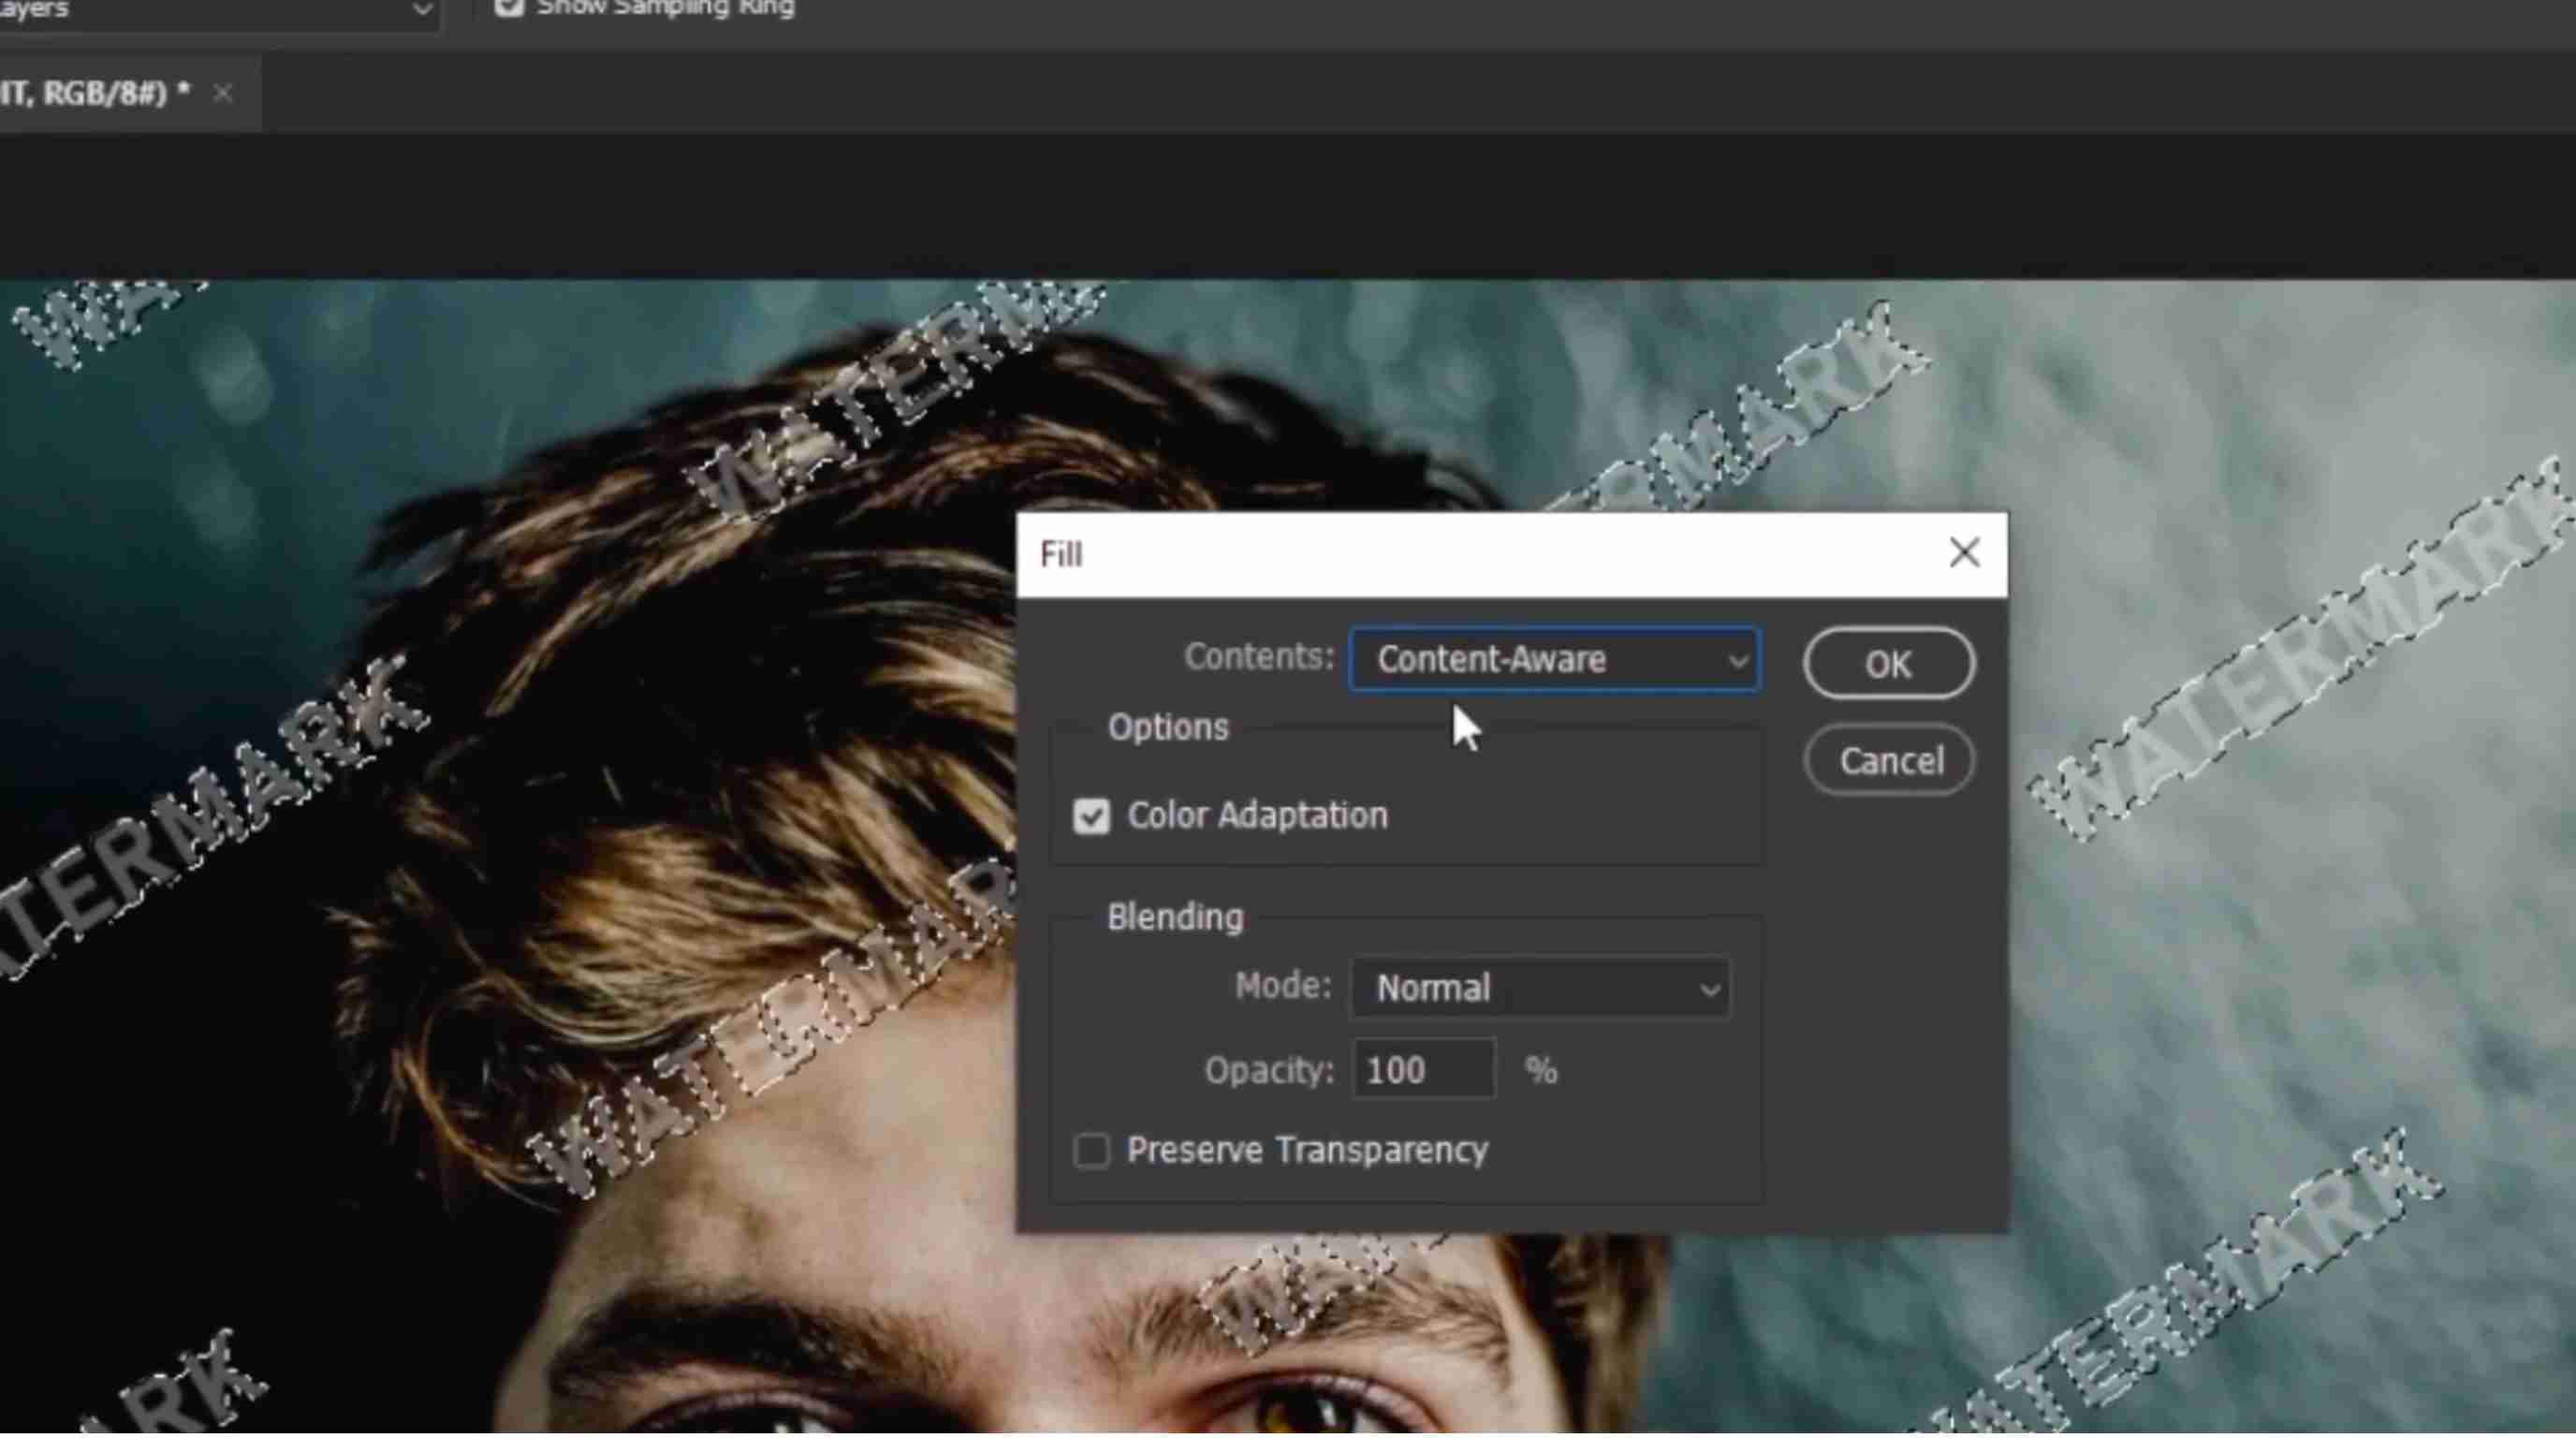Open the Contents dropdown showing Content-Aware
This screenshot has width=2576, height=1438.
point(1555,659)
